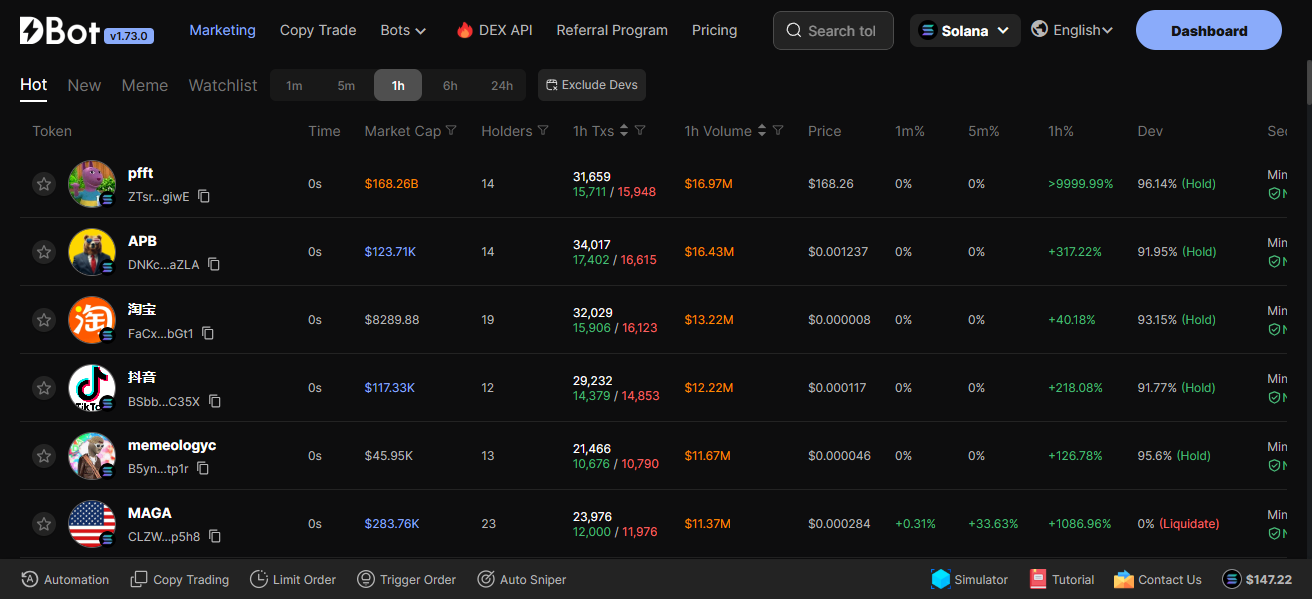Open the pfft token avatar

click(92, 184)
